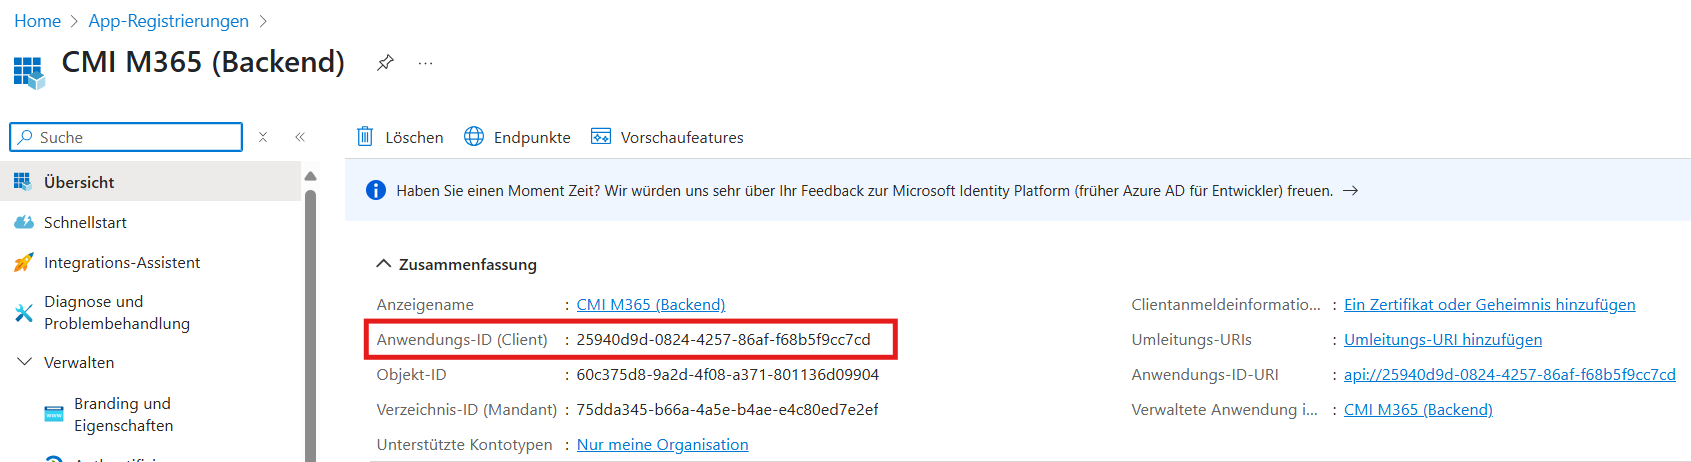The image size is (1691, 462).
Task: Click the Unterstützte Kontotypen label
Action: [464, 444]
